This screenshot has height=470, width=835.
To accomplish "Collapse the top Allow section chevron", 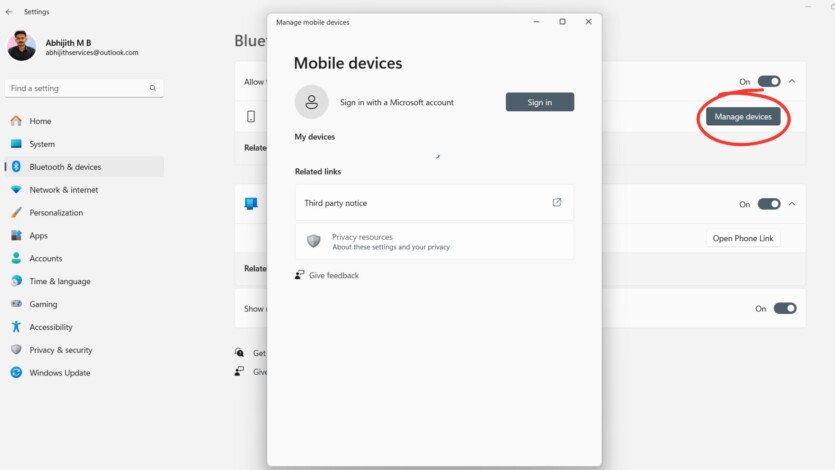I will click(x=792, y=81).
